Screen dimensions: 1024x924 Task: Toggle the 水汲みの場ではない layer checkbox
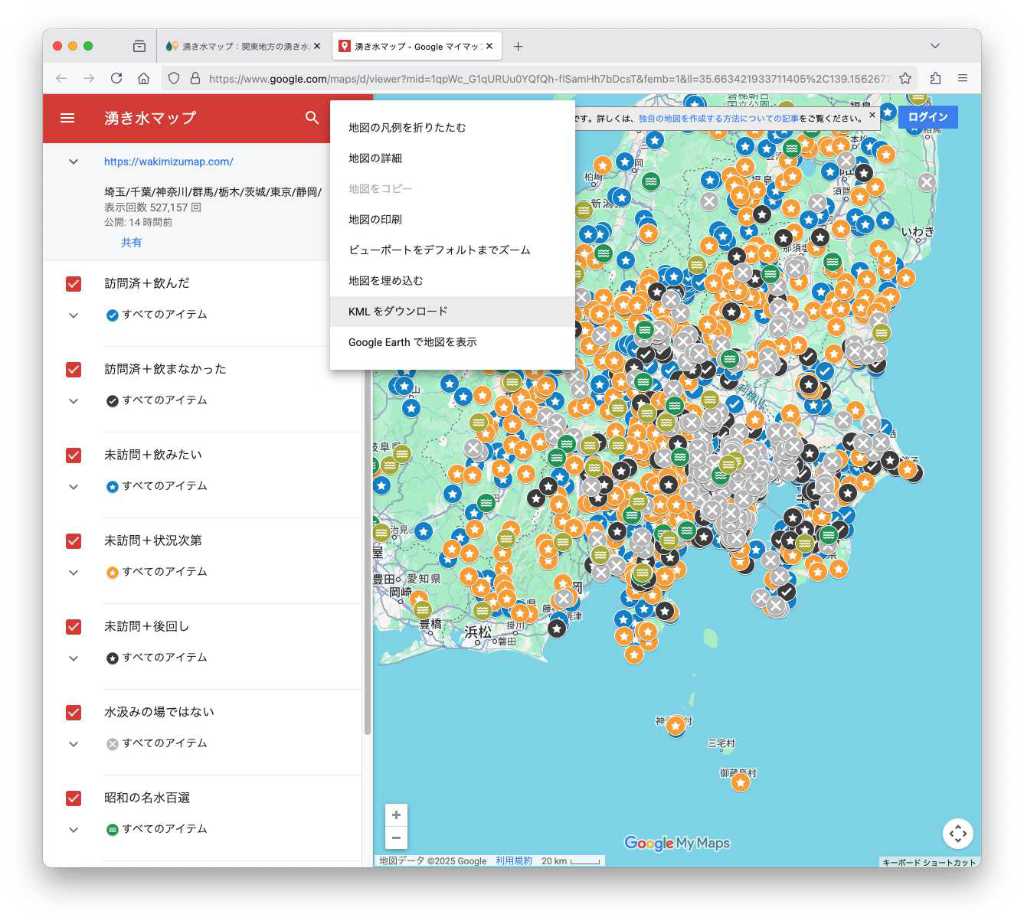coord(74,712)
